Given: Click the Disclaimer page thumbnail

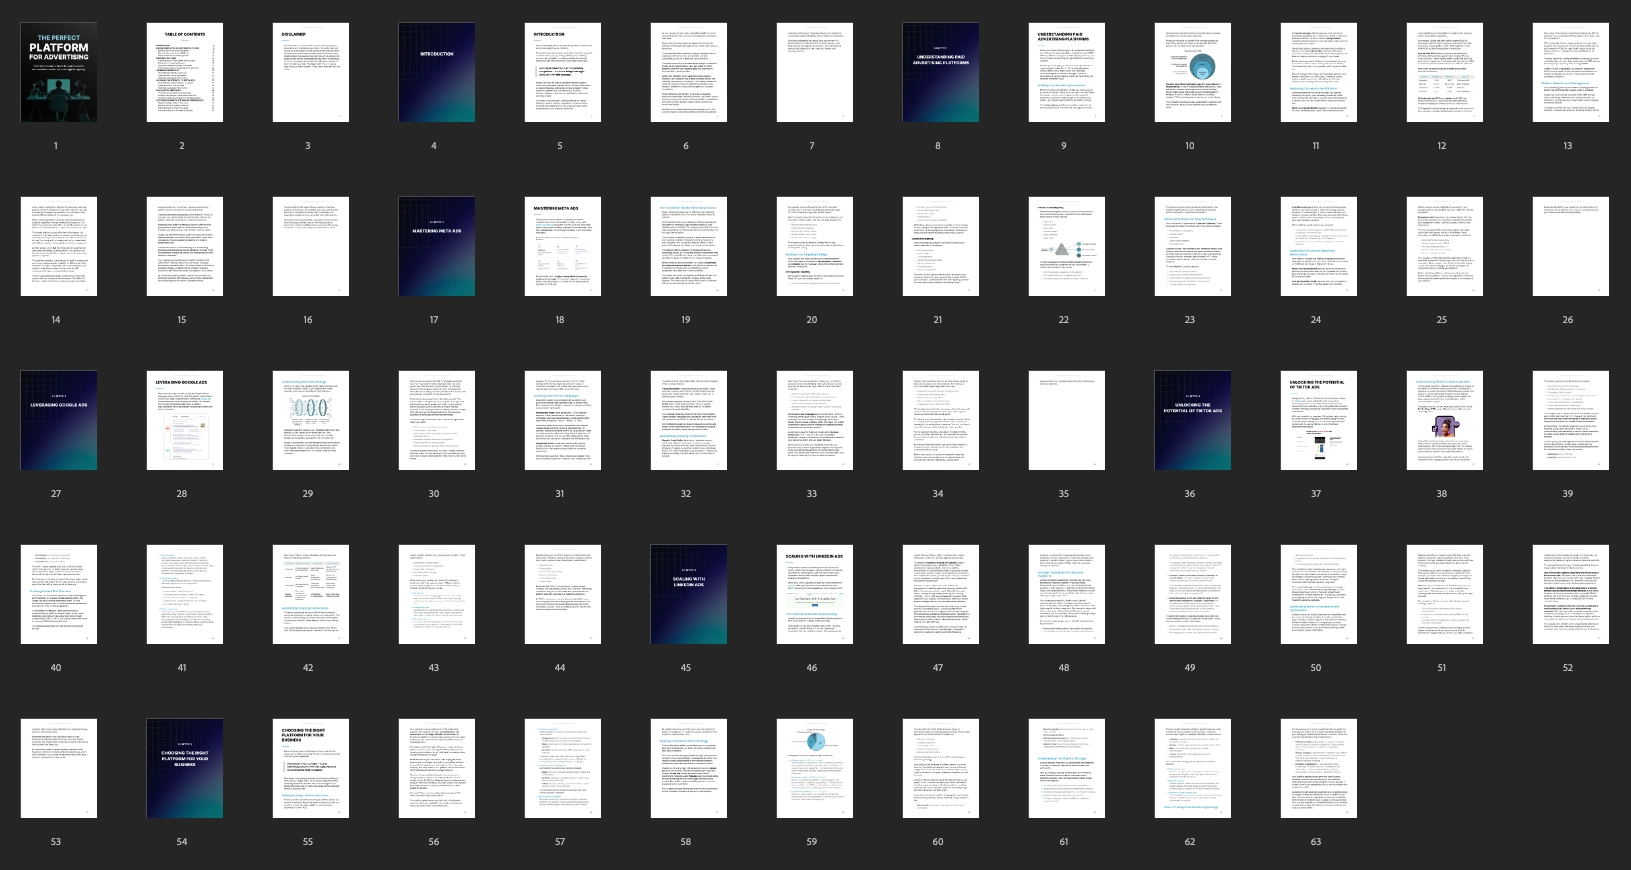Looking at the screenshot, I should point(311,73).
